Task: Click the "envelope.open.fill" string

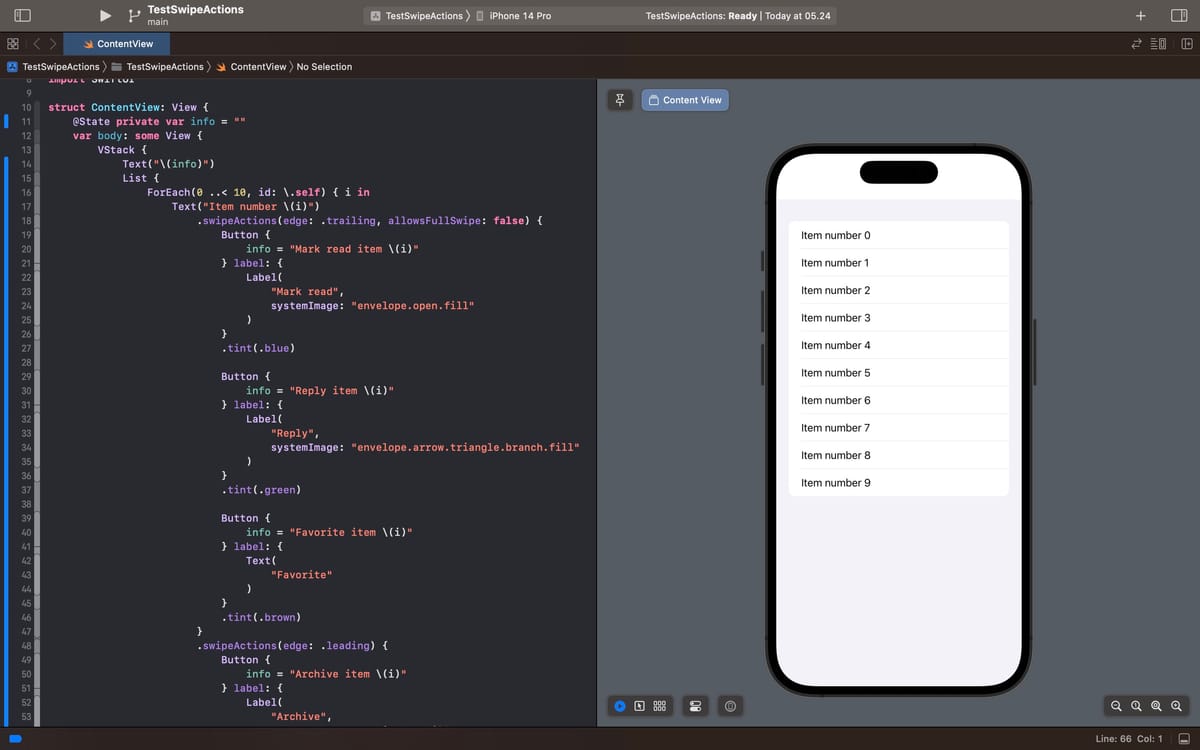Action: (413, 305)
